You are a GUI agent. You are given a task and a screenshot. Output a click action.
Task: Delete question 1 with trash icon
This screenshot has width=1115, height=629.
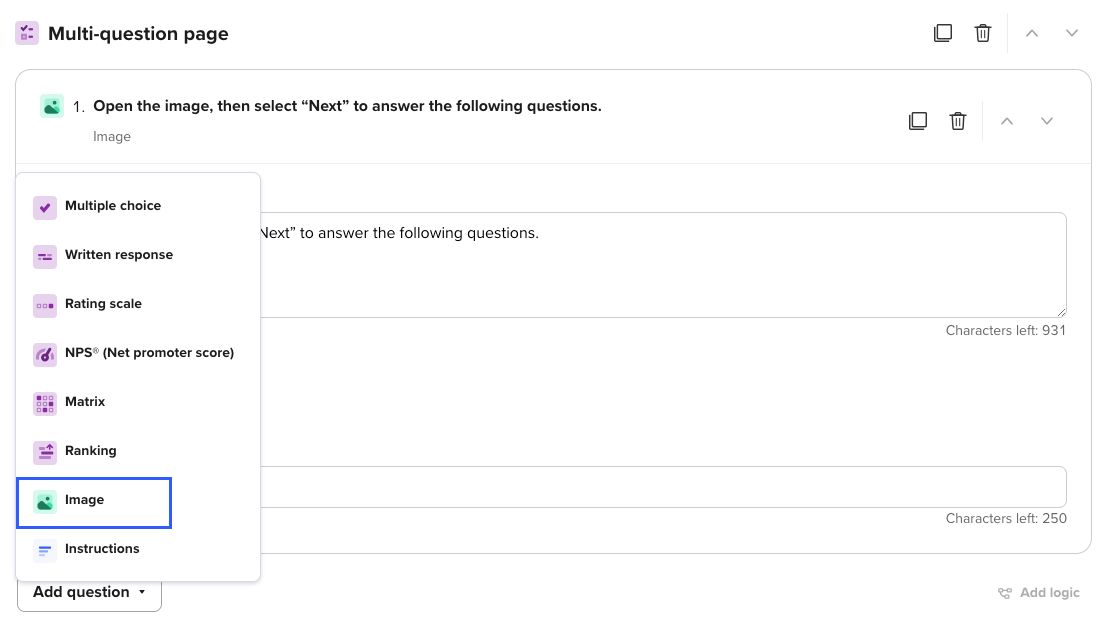pos(958,121)
